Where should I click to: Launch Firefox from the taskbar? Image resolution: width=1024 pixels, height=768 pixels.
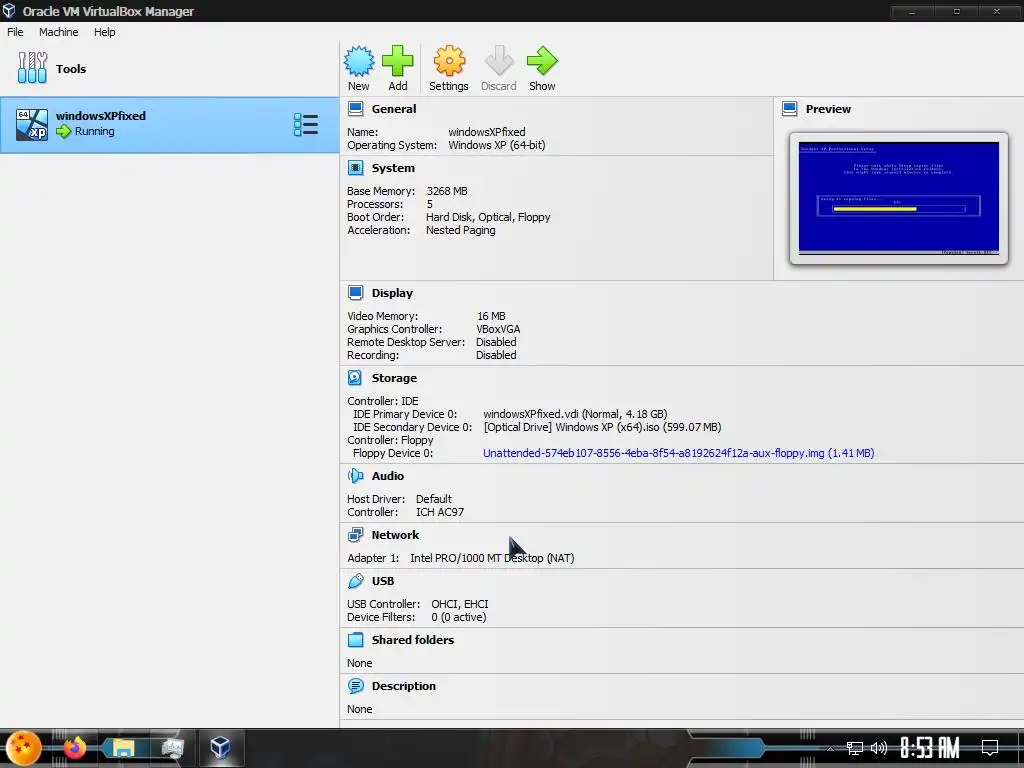coord(74,748)
